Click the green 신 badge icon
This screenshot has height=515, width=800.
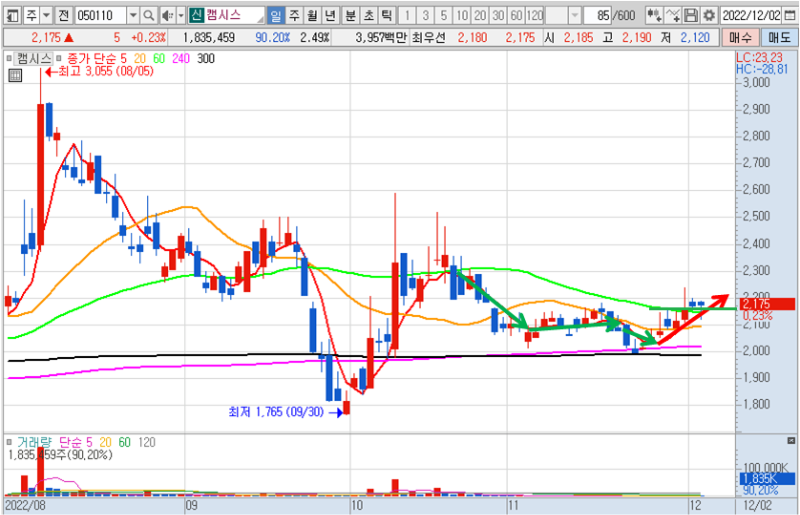pos(196,15)
